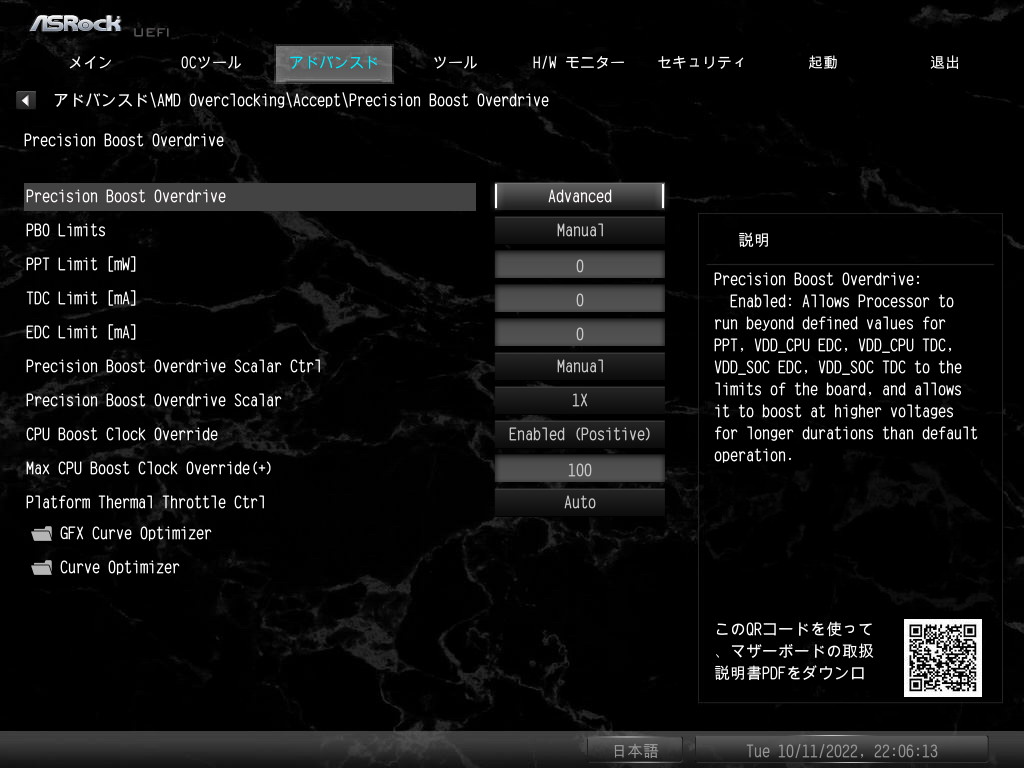Select the PPT Limit [mW] label
Image resolution: width=1024 pixels, height=768 pixels.
click(x=81, y=264)
